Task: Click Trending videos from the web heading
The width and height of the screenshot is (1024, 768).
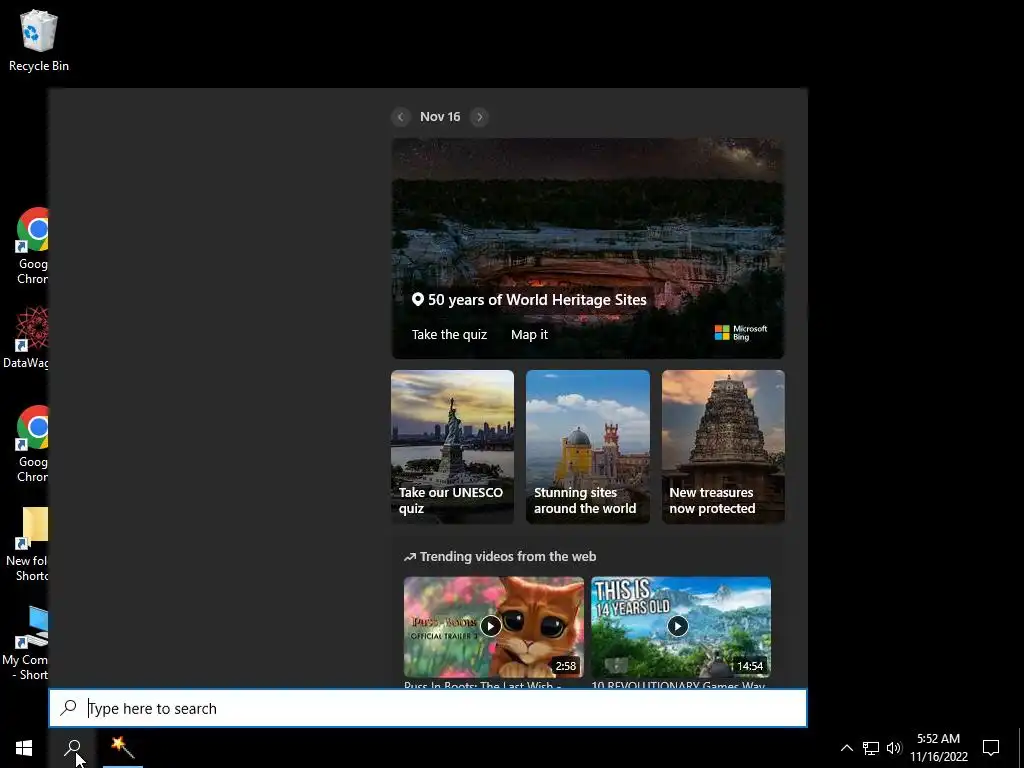Action: pyautogui.click(x=507, y=556)
